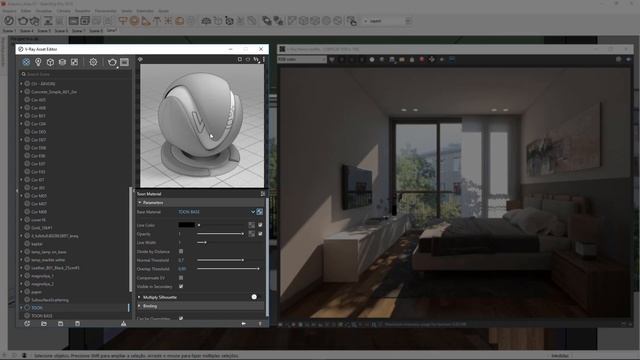Screen dimensions: 640x360
Task: Click the add asset icon in the bottom bar
Action: click(27, 324)
